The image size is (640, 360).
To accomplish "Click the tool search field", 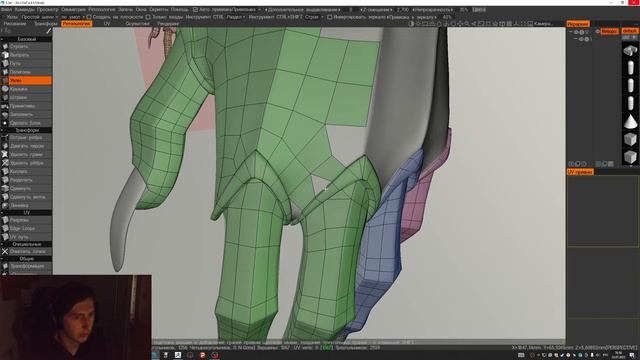I will click(x=23, y=31).
